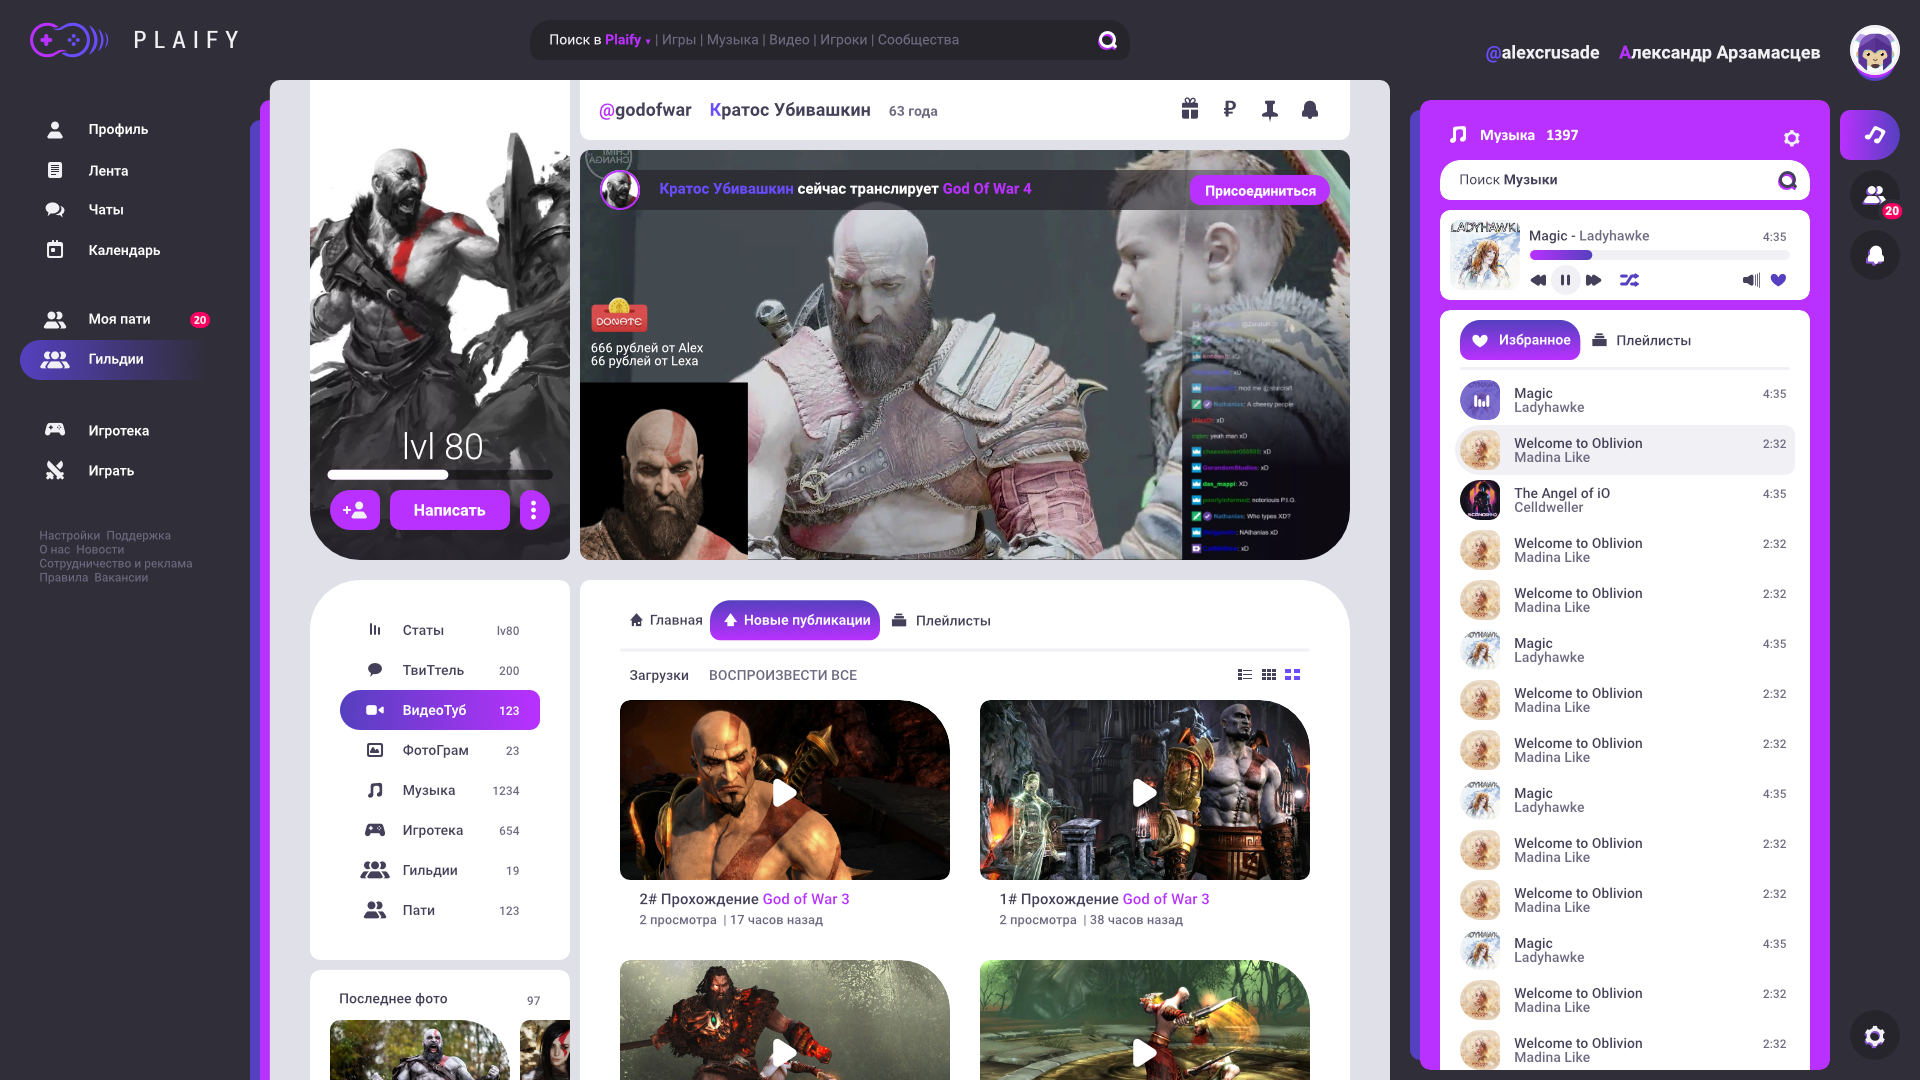Viewport: 1920px width, 1080px height.
Task: Open Поддержка footer link
Action: click(x=139, y=536)
